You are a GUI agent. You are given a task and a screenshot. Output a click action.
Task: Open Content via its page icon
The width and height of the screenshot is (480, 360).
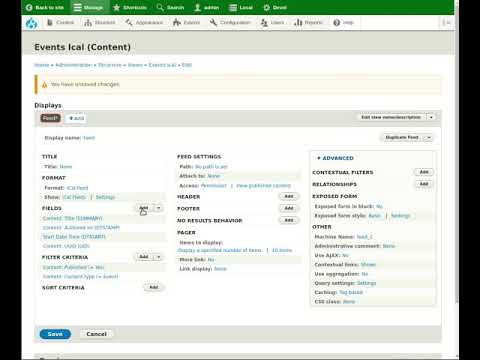(x=50, y=22)
